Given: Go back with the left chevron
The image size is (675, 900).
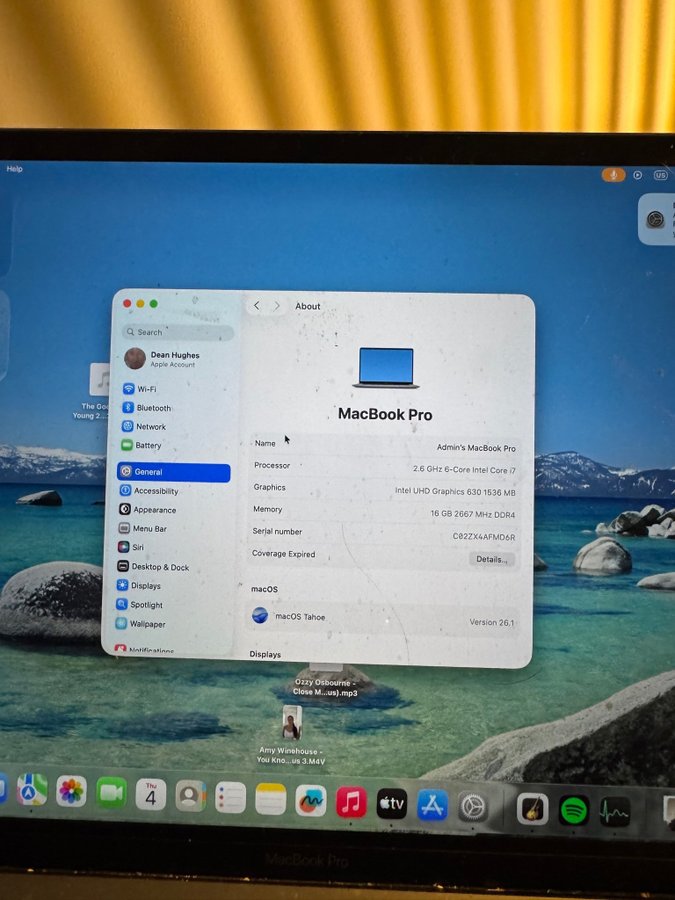Looking at the screenshot, I should [257, 306].
